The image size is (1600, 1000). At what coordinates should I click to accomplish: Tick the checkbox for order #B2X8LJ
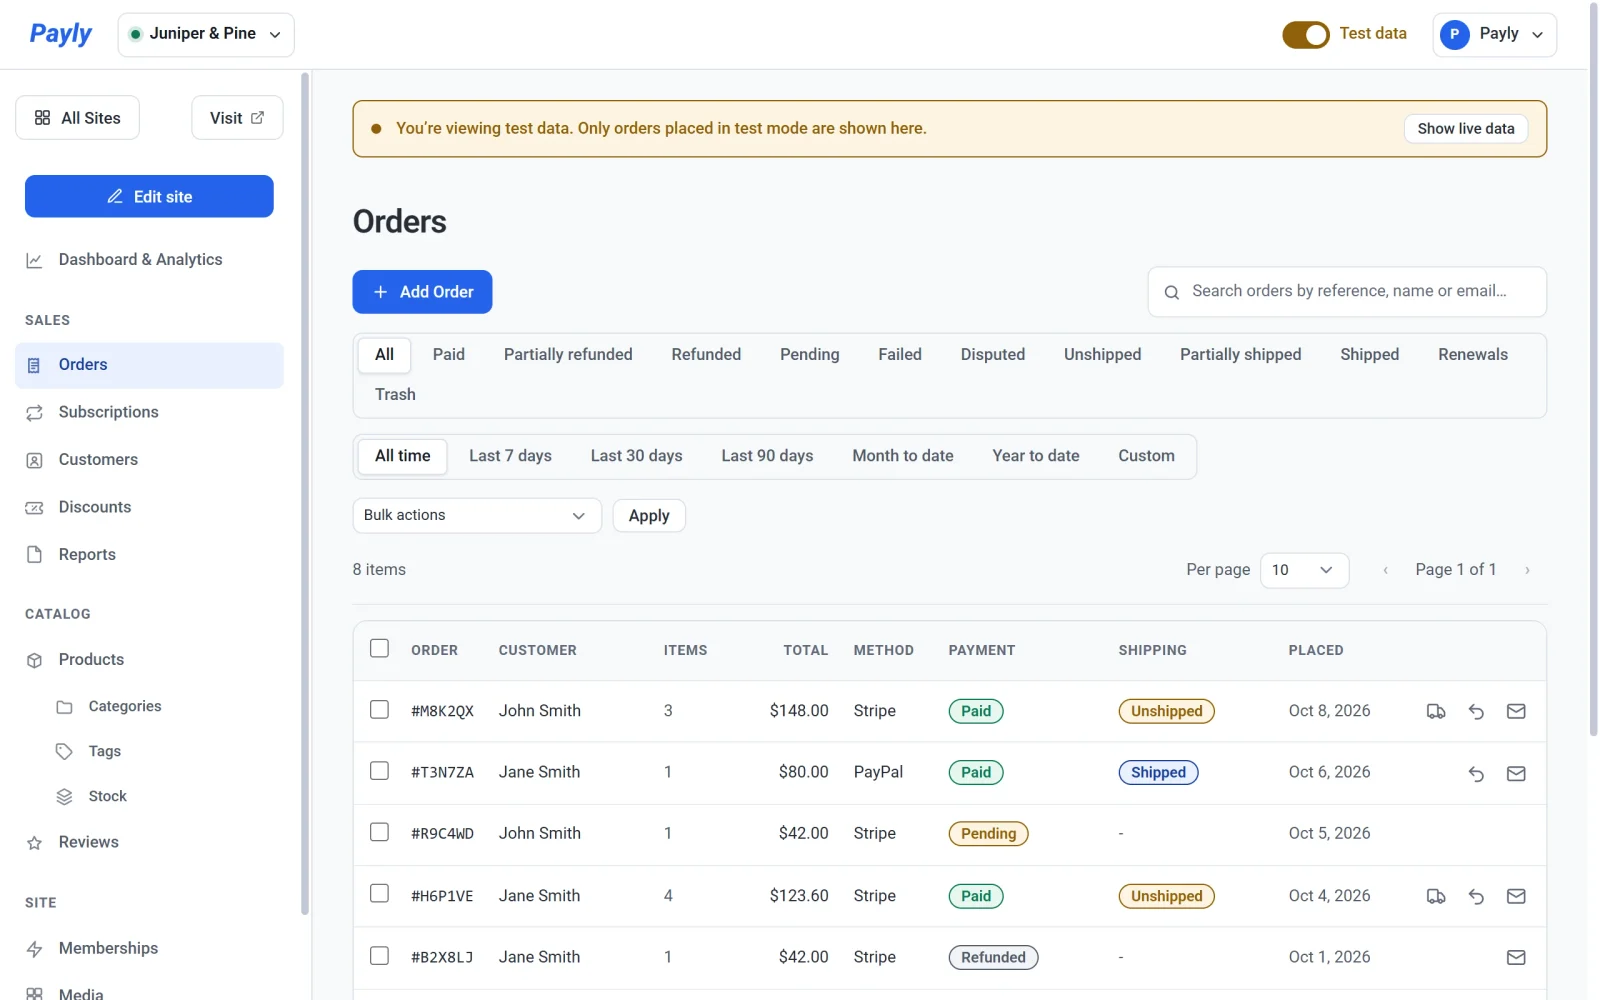click(379, 956)
